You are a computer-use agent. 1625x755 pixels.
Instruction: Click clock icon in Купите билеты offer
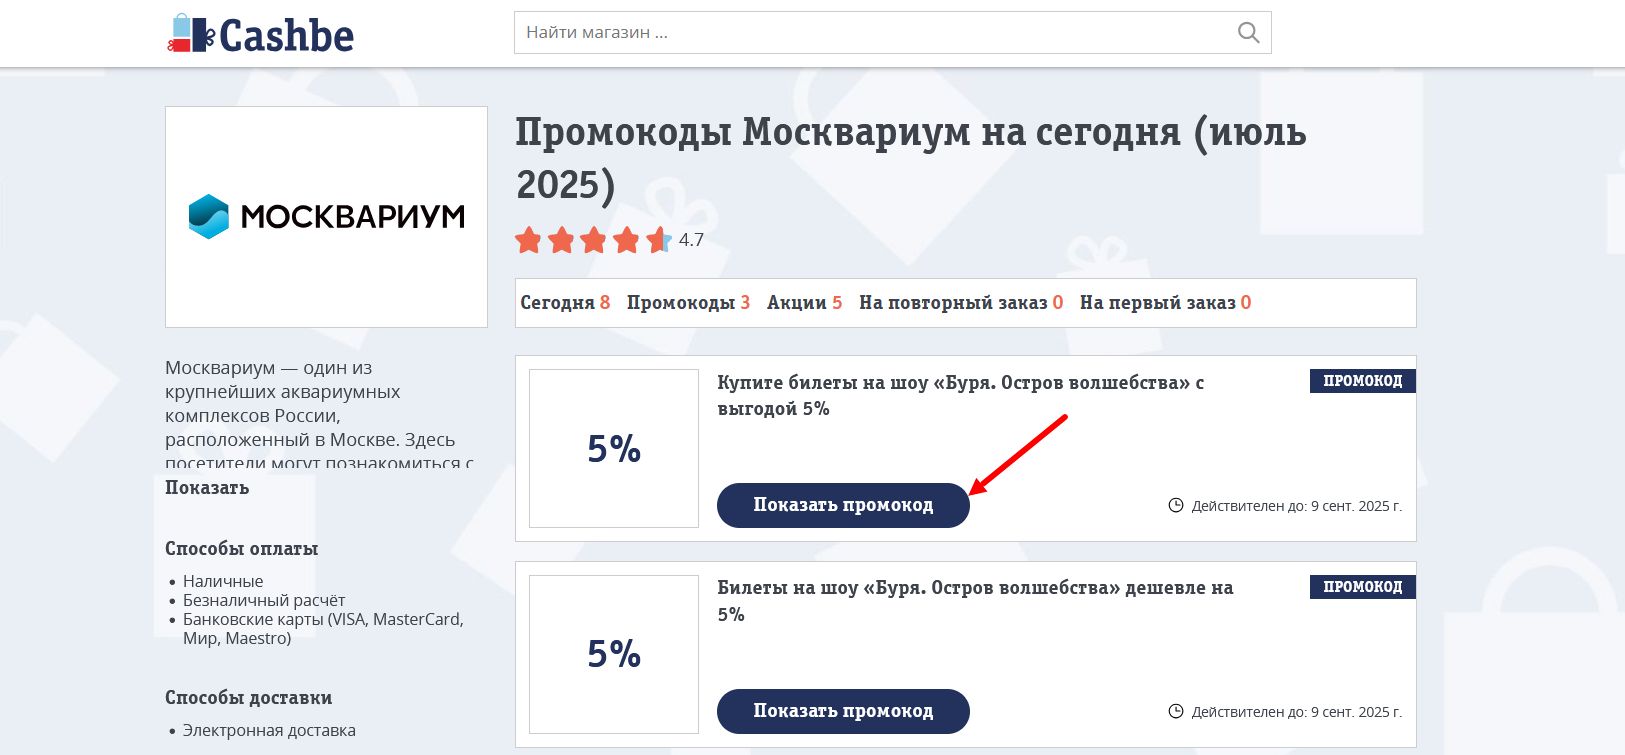[x=1176, y=505]
